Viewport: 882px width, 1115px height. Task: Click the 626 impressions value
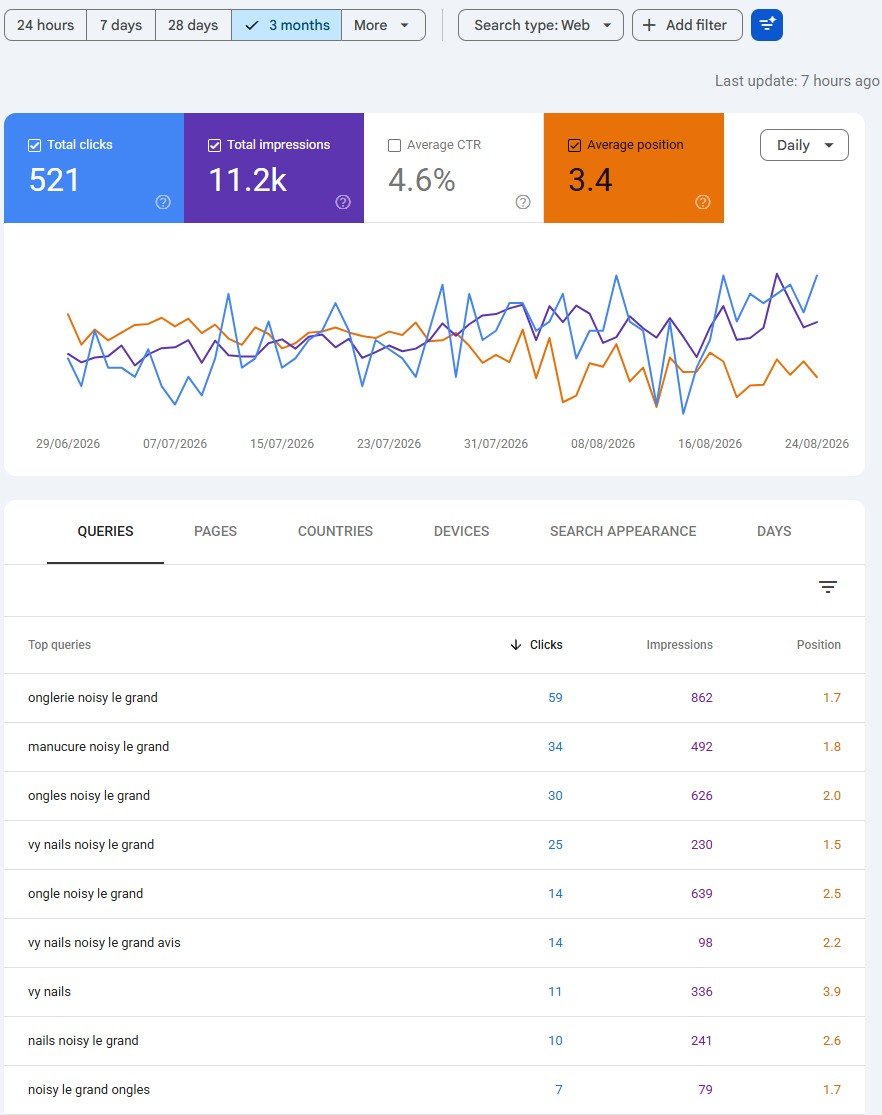pos(701,796)
